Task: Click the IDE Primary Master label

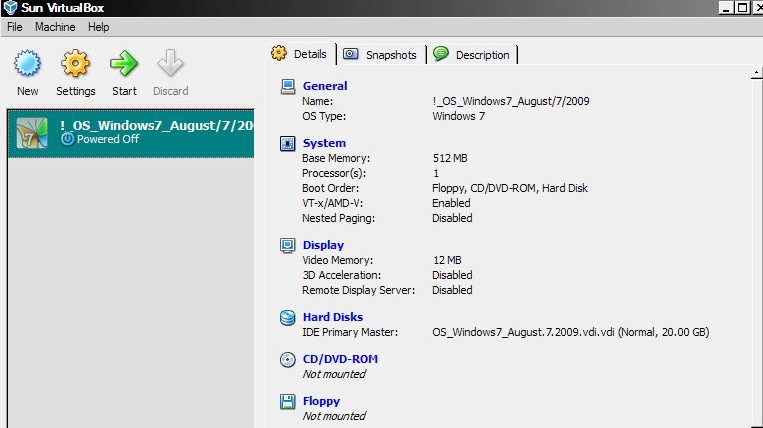Action: 350,332
